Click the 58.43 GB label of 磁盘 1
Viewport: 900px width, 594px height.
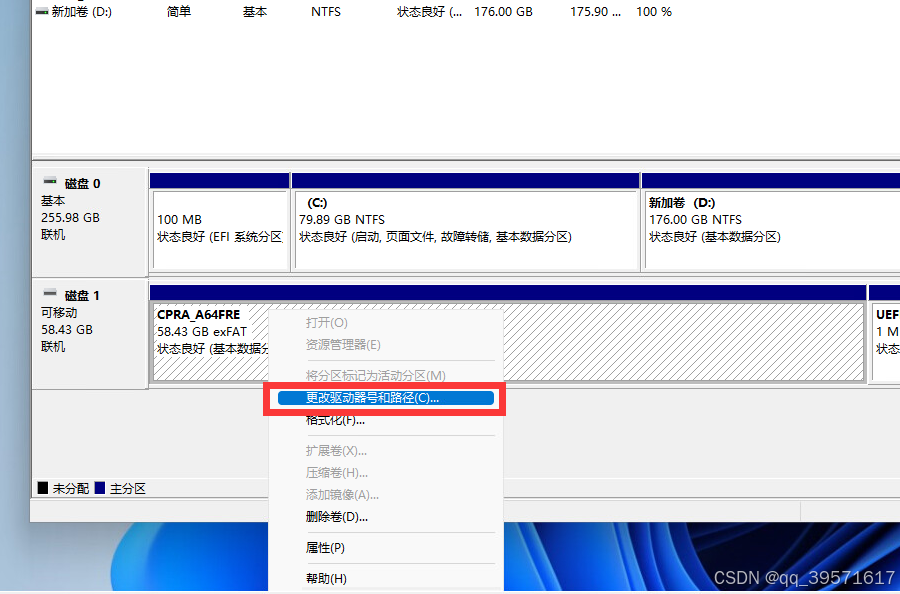tap(67, 330)
